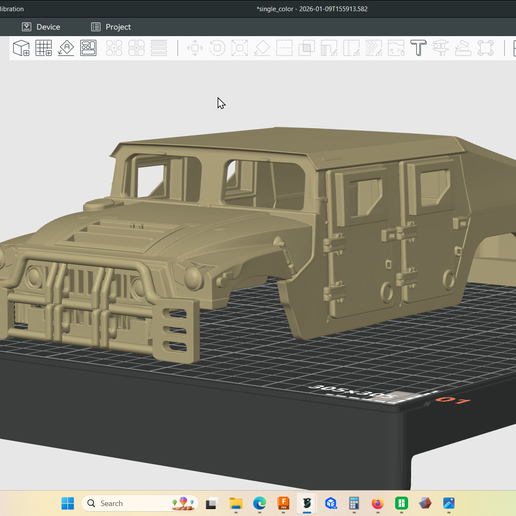
Task: Arrange all objects on the plate
Action: (x=88, y=48)
